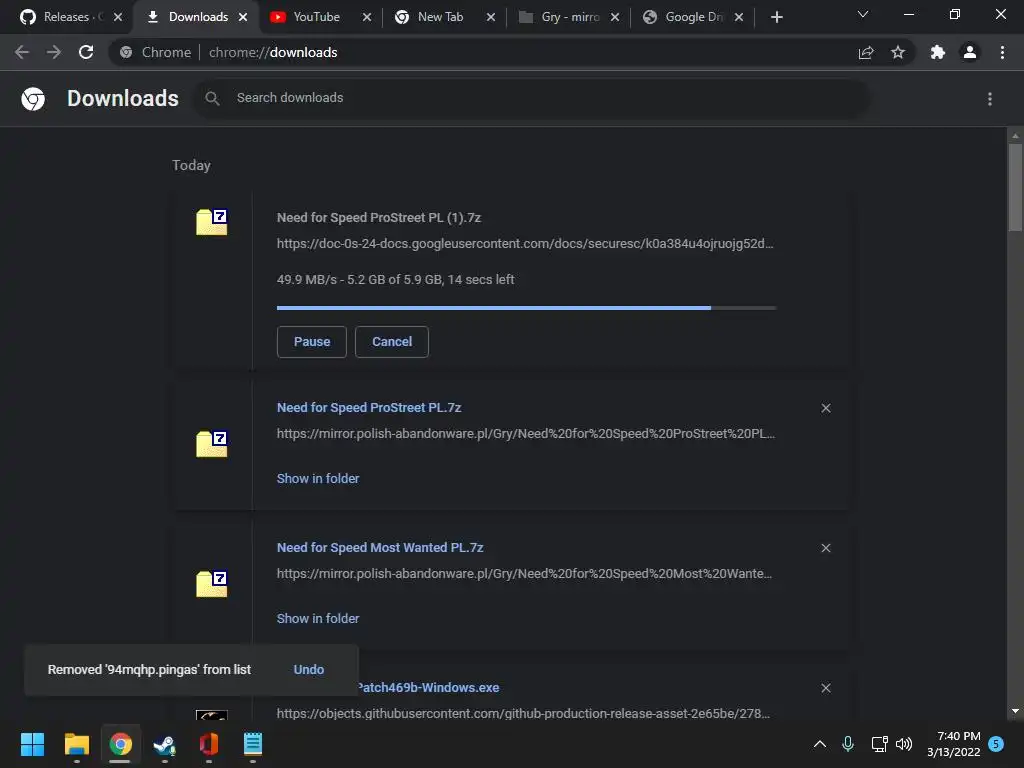Image resolution: width=1024 pixels, height=768 pixels.
Task: Bookmark this page with star icon
Action: point(898,52)
